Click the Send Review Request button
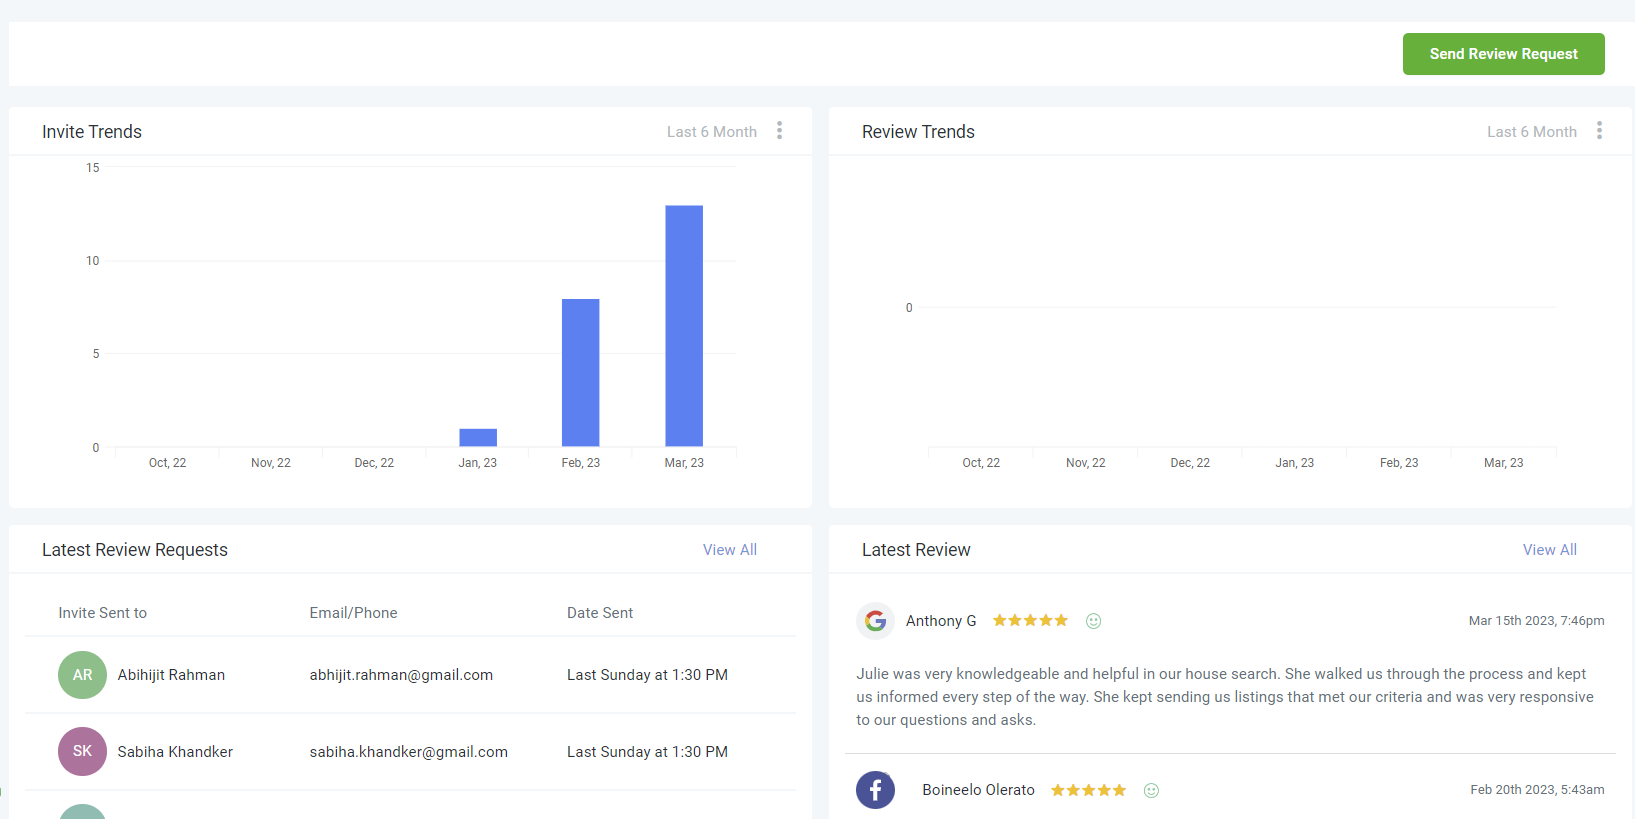 tap(1503, 54)
